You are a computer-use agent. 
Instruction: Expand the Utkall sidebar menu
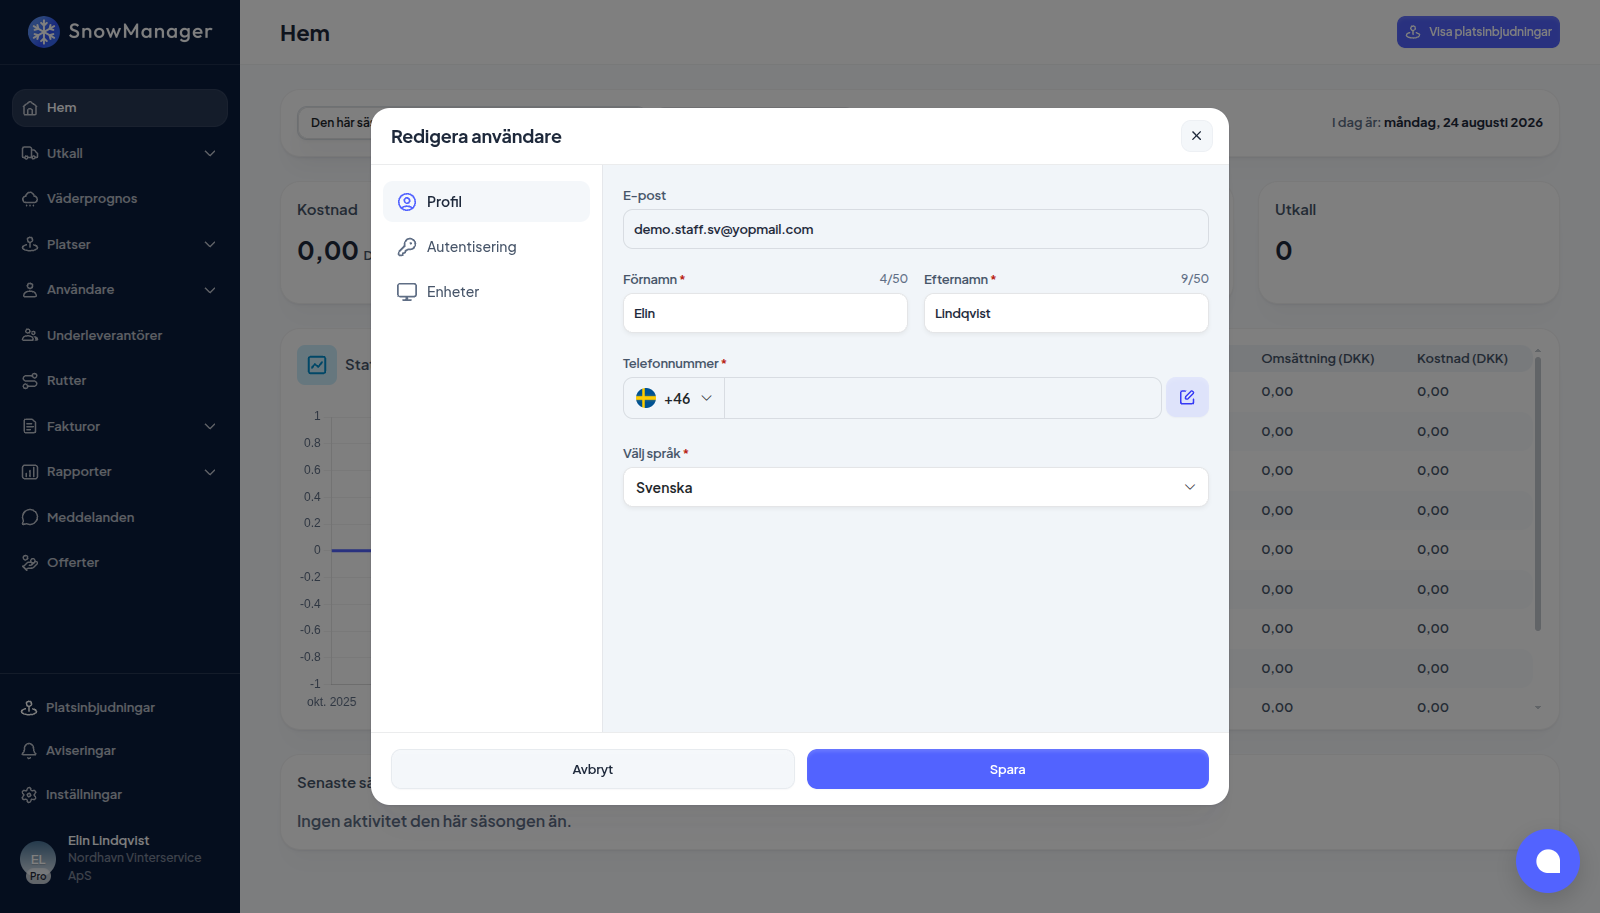pos(120,153)
